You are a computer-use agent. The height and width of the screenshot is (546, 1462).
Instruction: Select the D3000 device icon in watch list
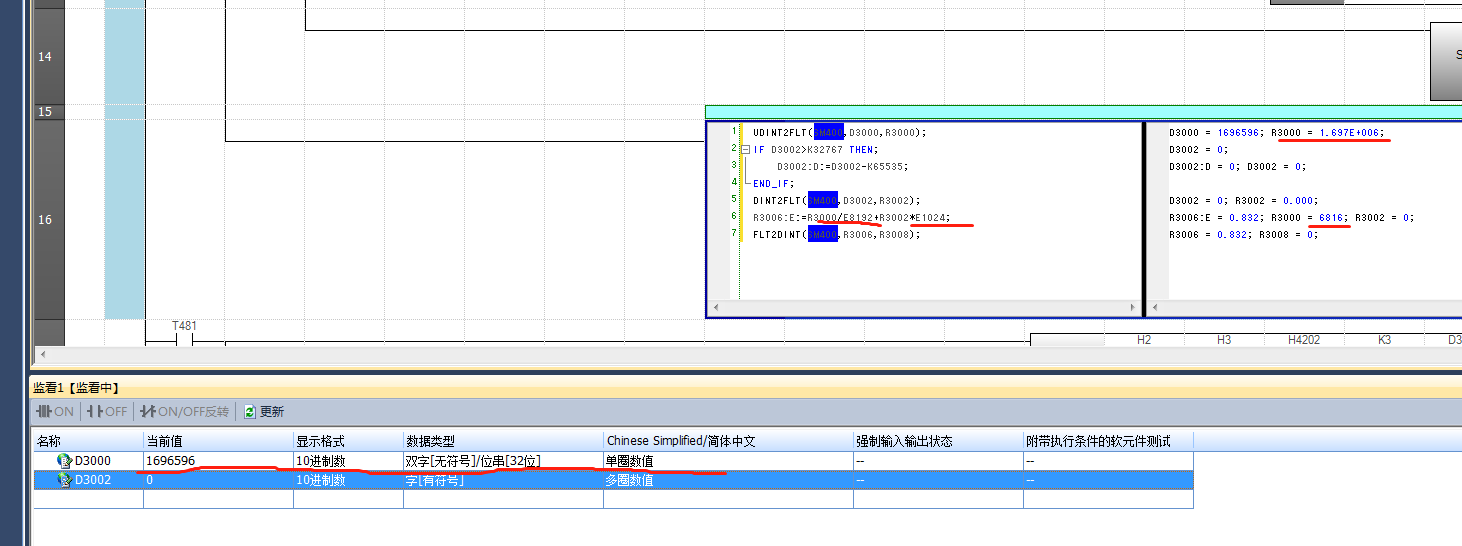65,461
